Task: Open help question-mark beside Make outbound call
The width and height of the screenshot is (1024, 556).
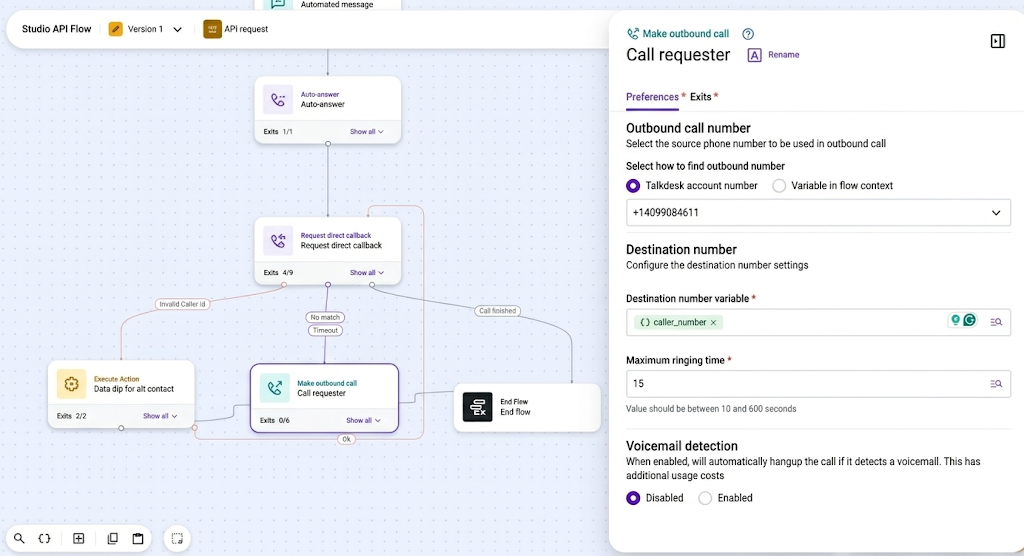Action: [x=748, y=34]
